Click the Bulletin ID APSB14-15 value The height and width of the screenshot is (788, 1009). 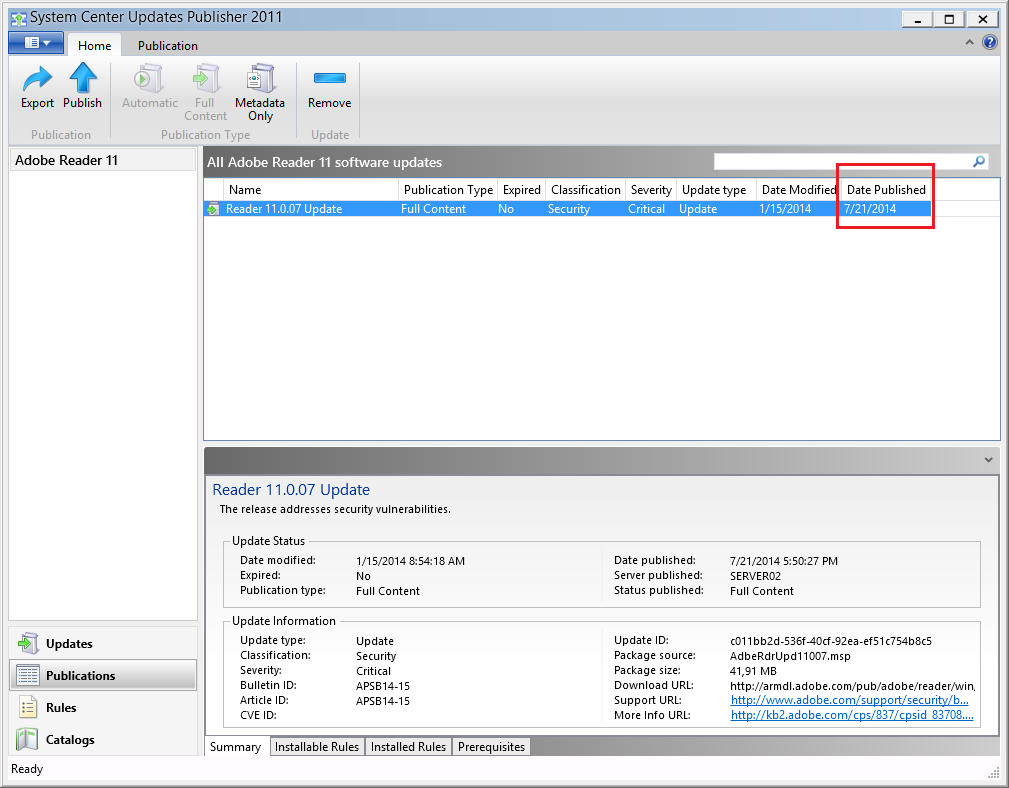[x=383, y=686]
